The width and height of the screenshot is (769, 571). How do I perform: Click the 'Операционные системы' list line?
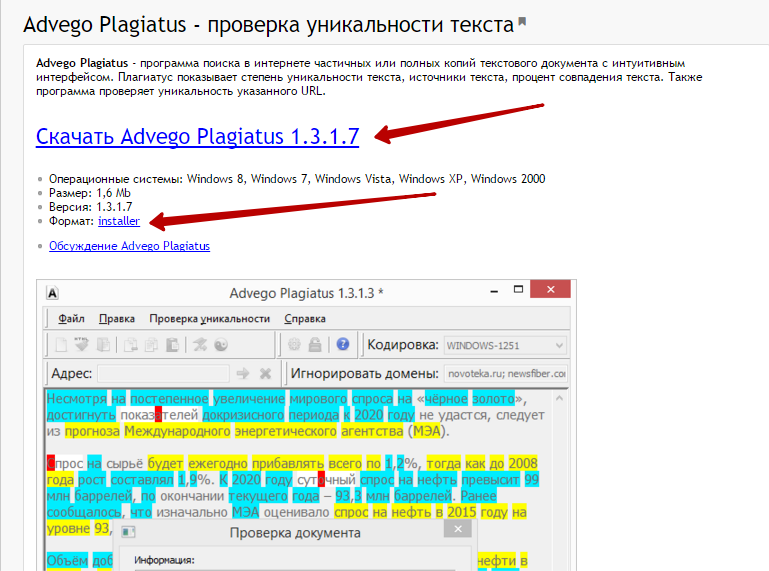coord(297,179)
